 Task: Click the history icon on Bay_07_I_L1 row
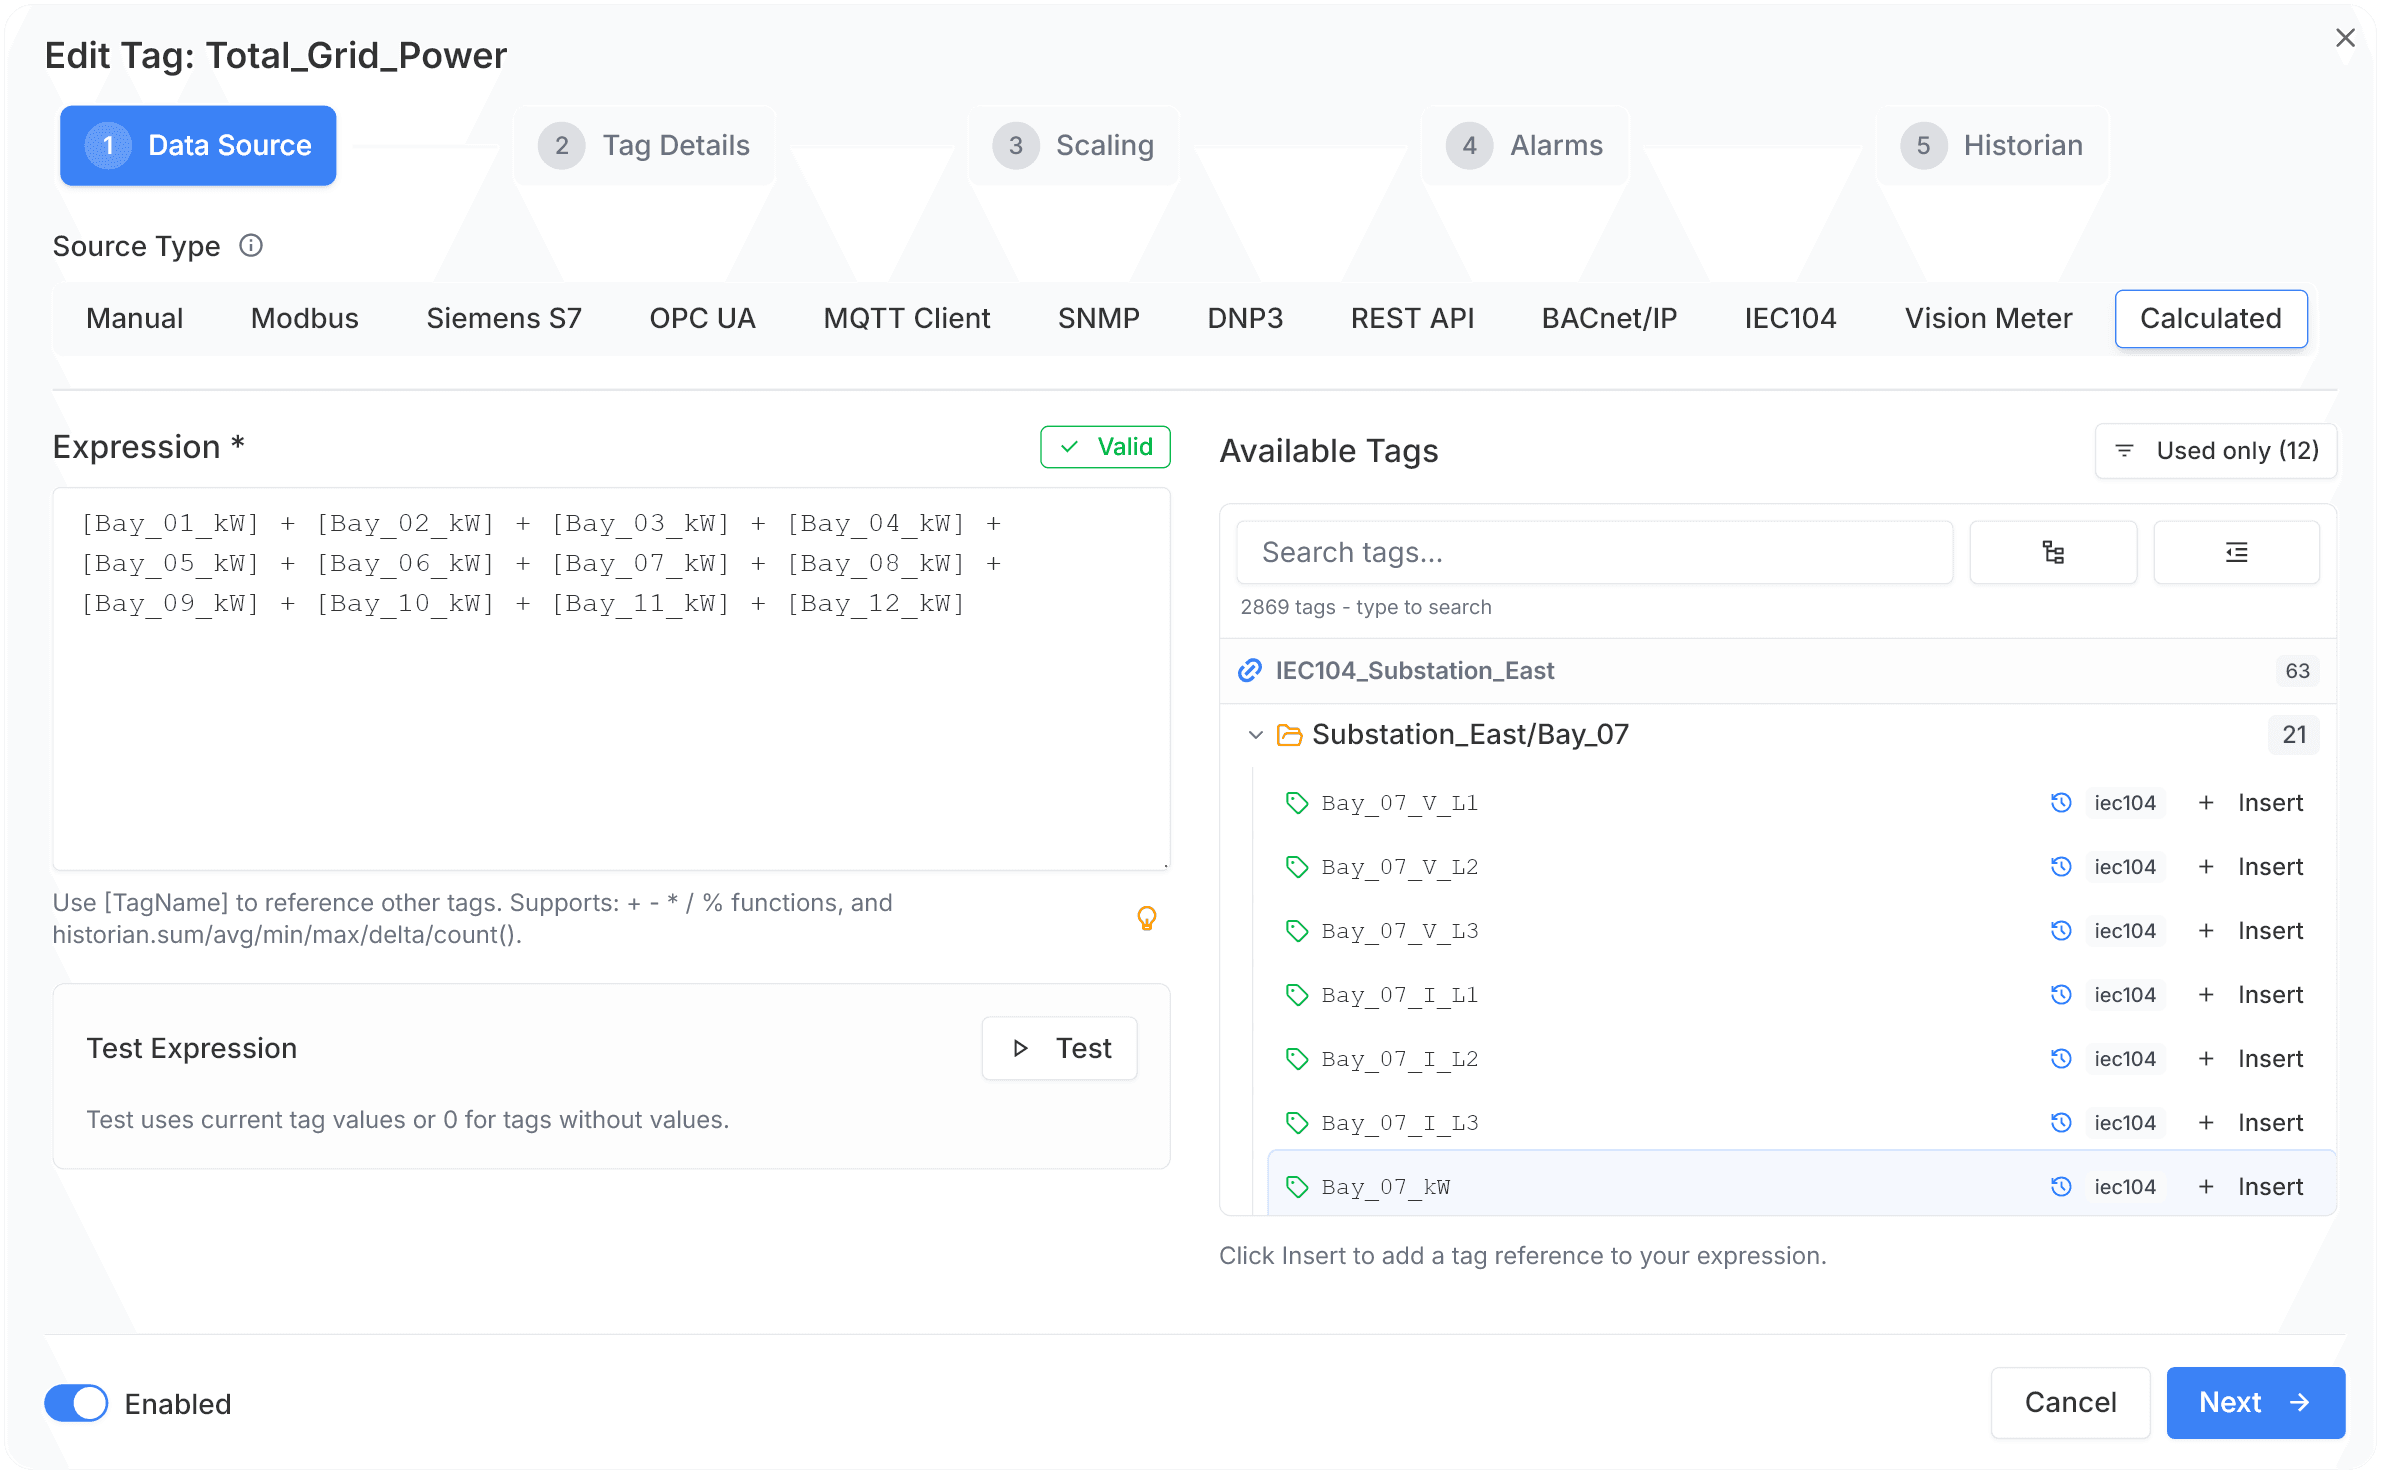(x=2061, y=995)
